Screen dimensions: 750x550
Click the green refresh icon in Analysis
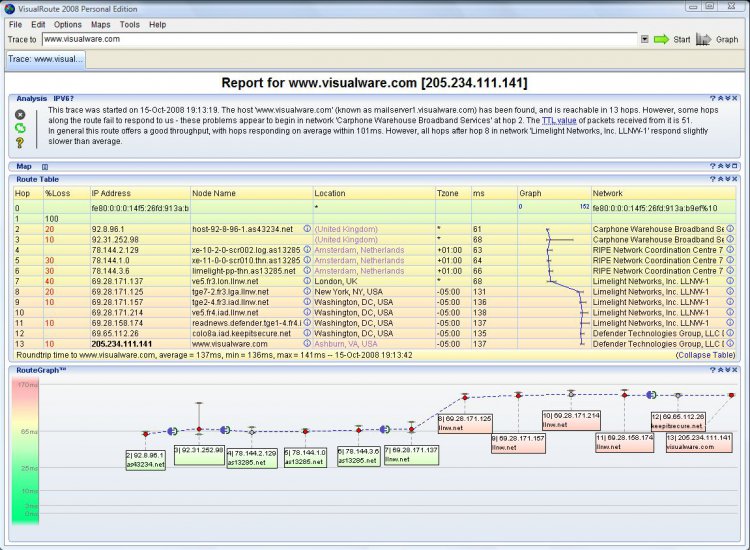[20, 128]
